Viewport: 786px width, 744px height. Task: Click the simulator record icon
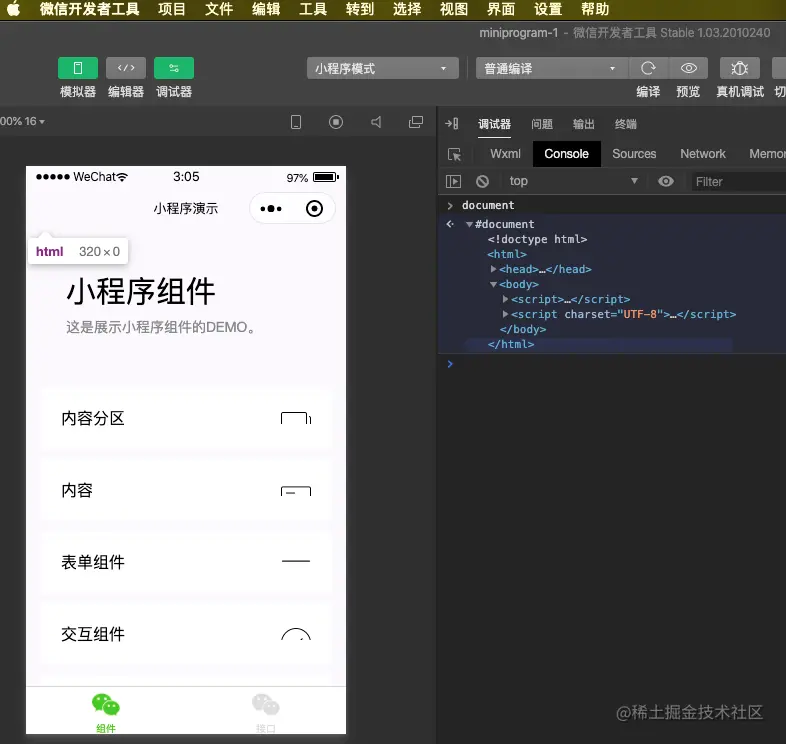[336, 122]
